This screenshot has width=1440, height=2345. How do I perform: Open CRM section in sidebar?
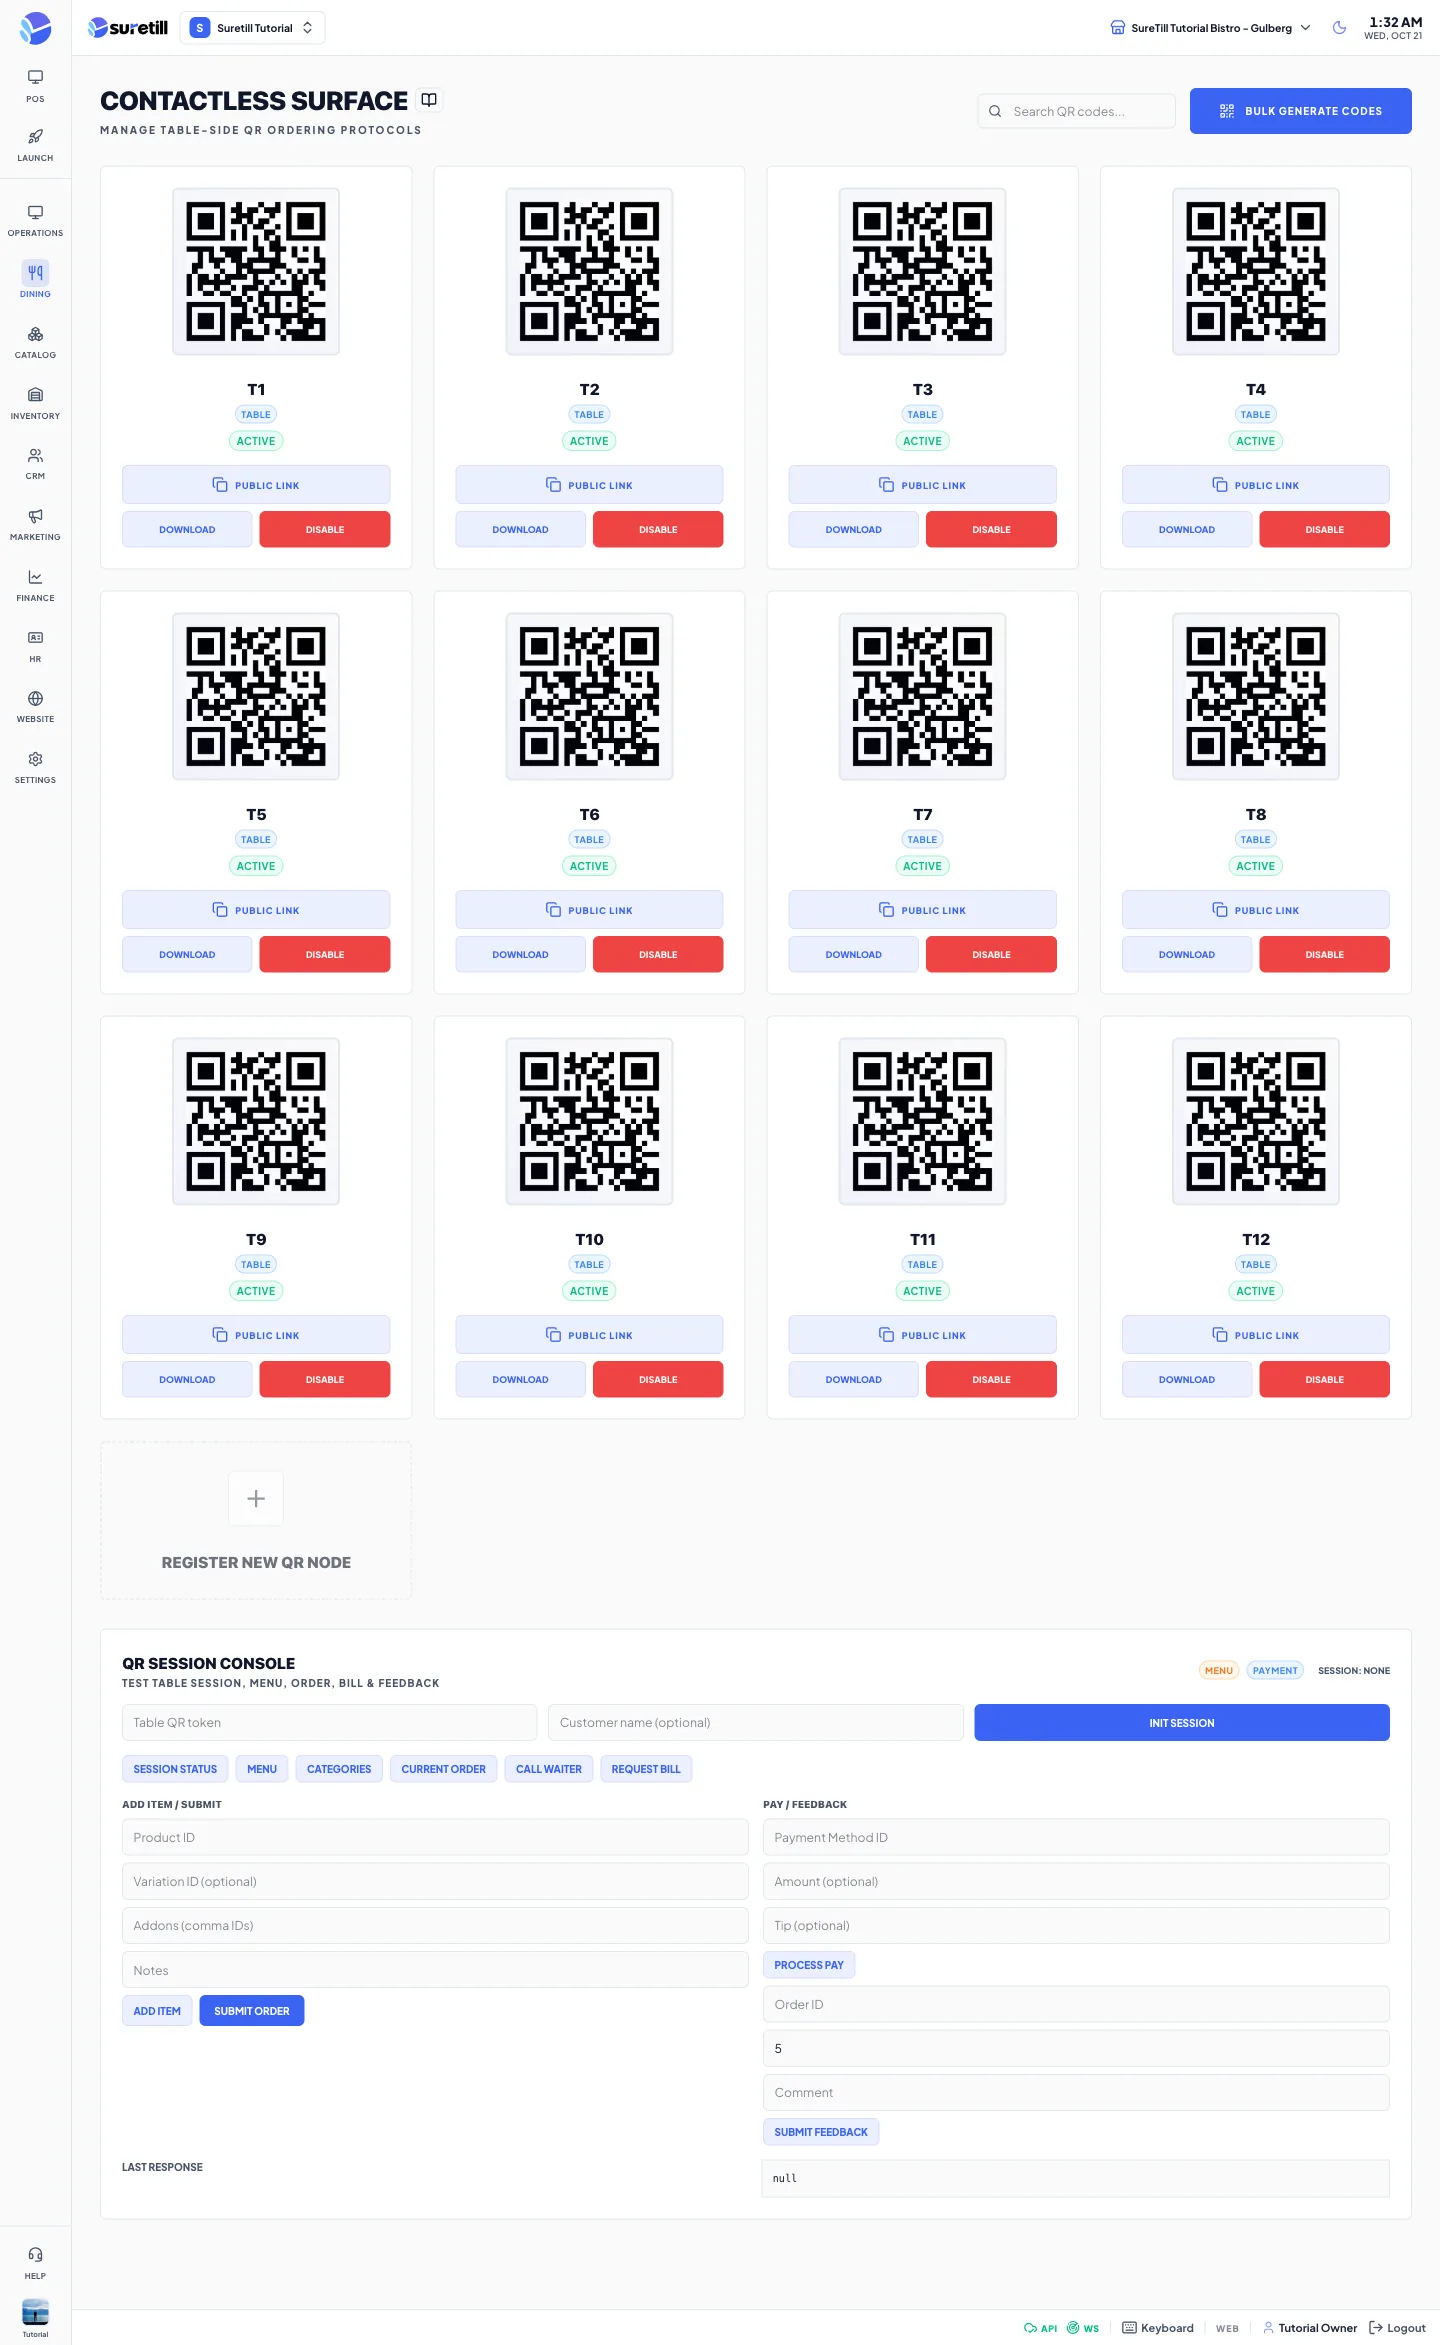(x=35, y=463)
